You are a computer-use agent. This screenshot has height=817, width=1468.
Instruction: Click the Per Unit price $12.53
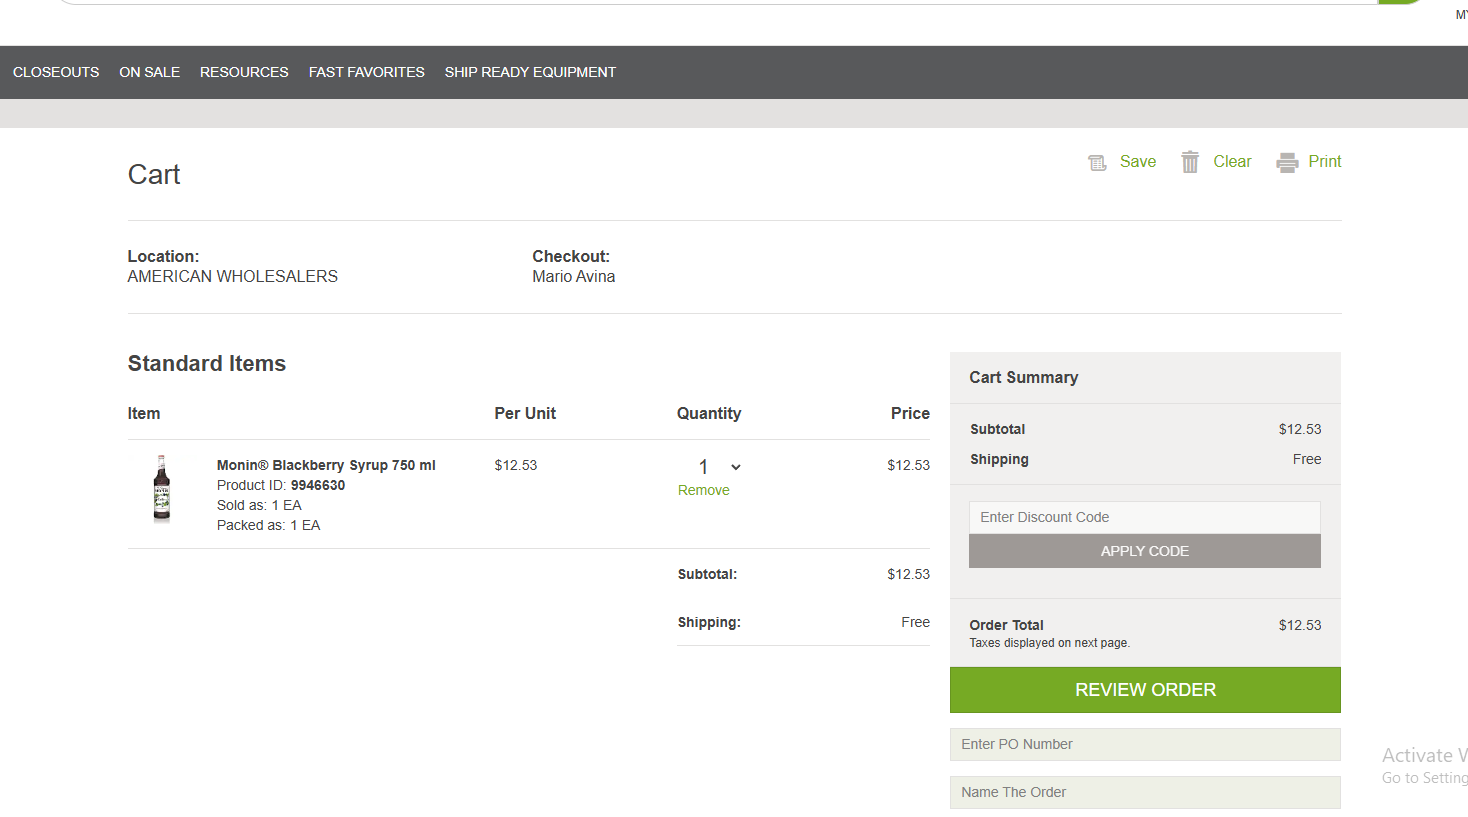pyautogui.click(x=516, y=465)
